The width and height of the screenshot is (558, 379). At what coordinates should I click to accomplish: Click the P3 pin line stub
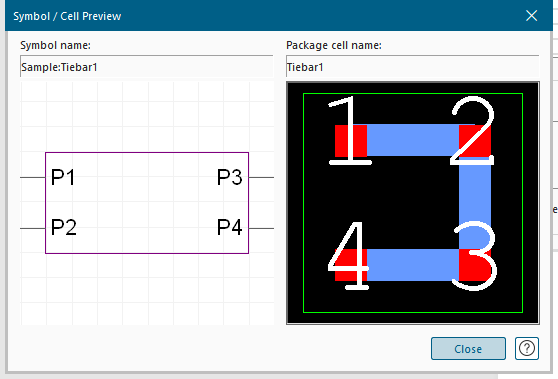pos(262,177)
